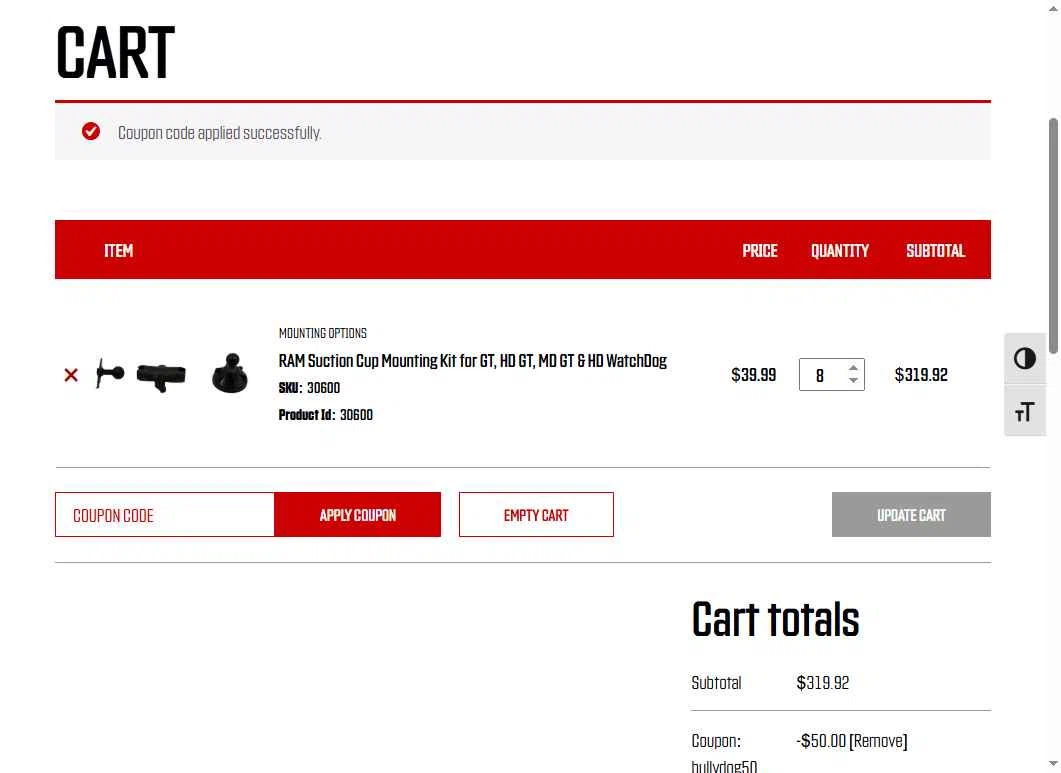Screen dimensions: 1061x773
Task: Click the -$50.00 coupon discount amount
Action: (821, 741)
